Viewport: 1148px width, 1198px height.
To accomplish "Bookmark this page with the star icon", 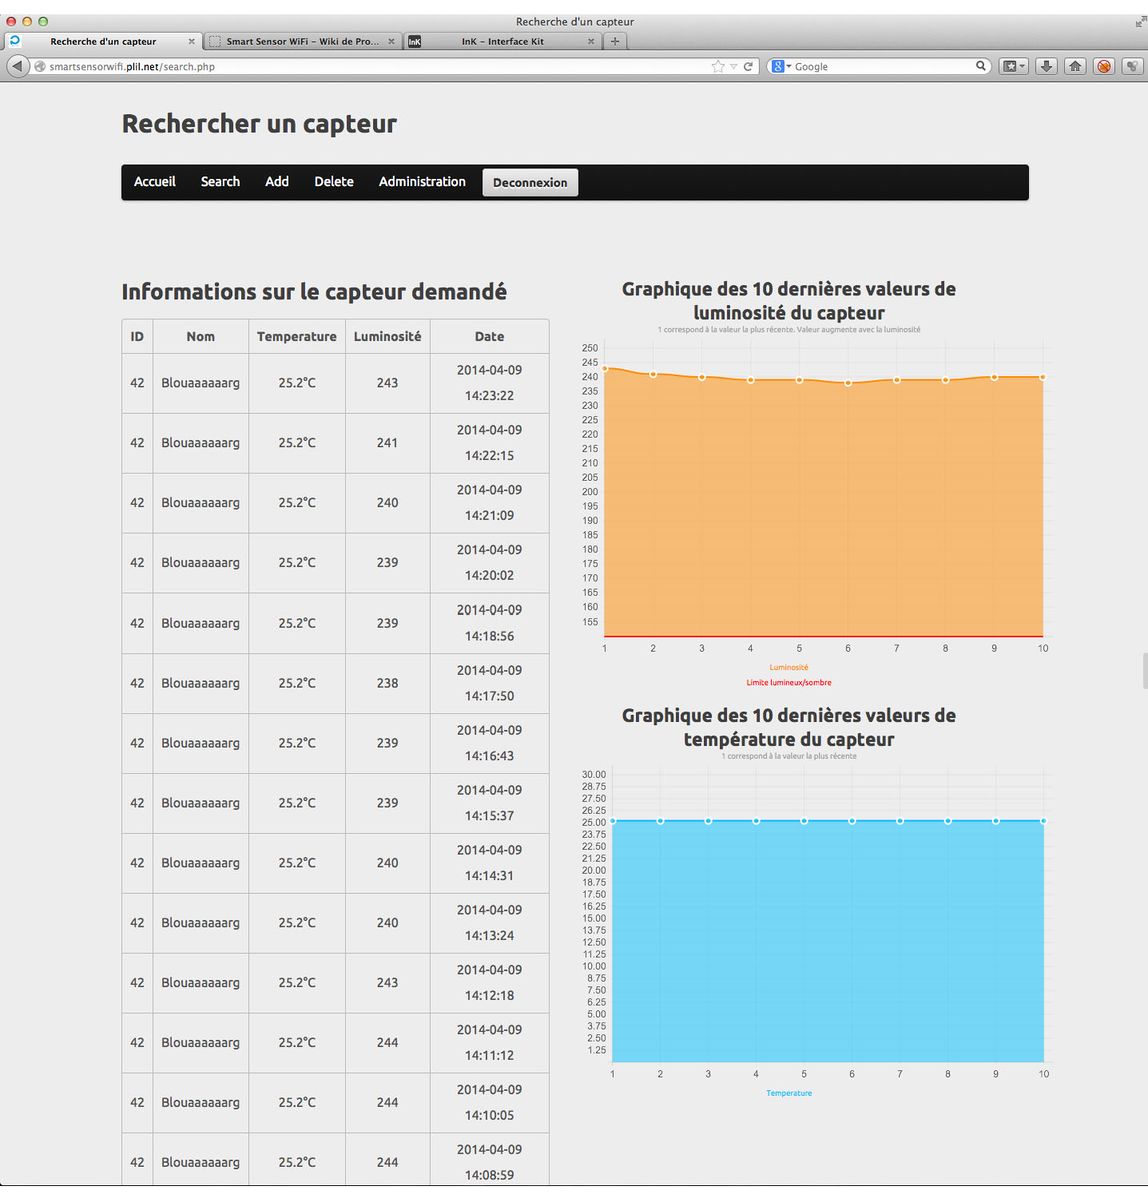I will pos(717,67).
